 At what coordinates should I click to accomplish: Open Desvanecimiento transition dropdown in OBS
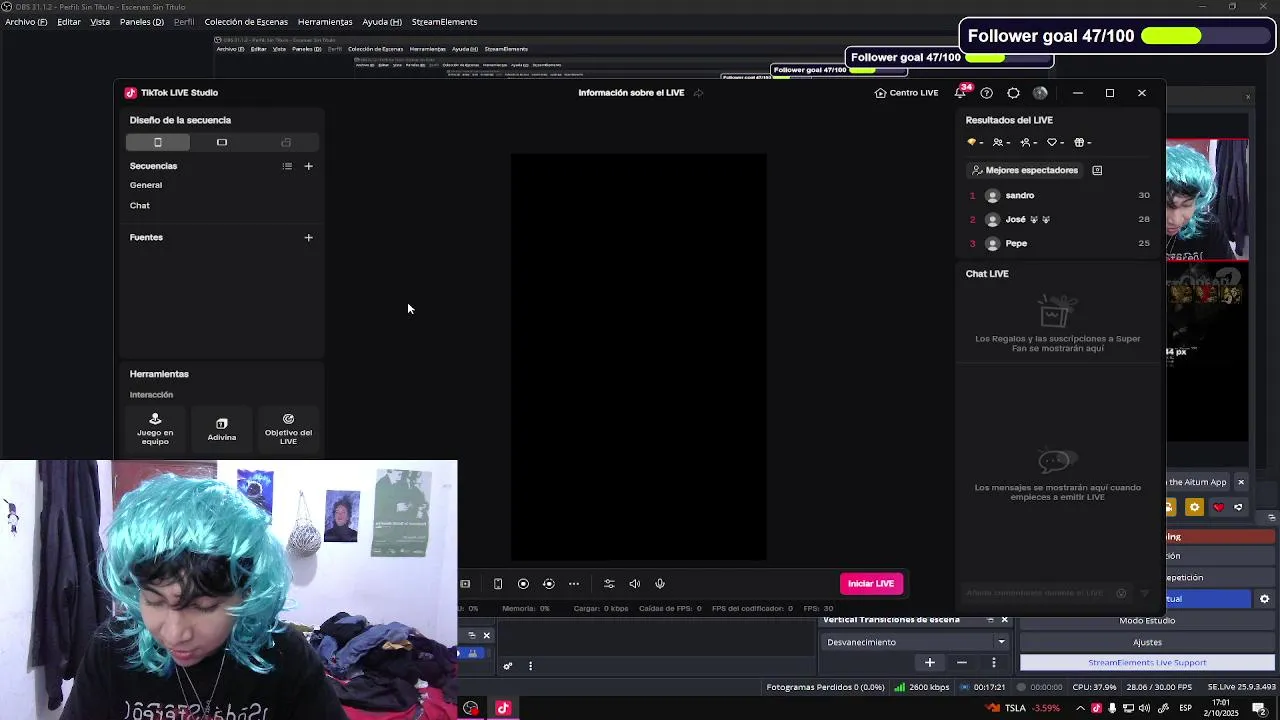[916, 642]
